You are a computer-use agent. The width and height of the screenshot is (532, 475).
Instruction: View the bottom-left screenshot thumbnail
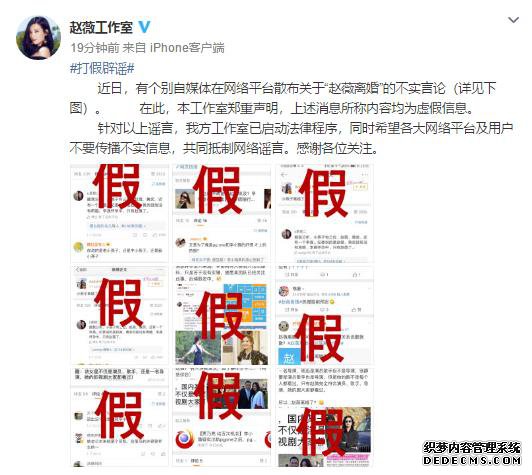pos(119,418)
